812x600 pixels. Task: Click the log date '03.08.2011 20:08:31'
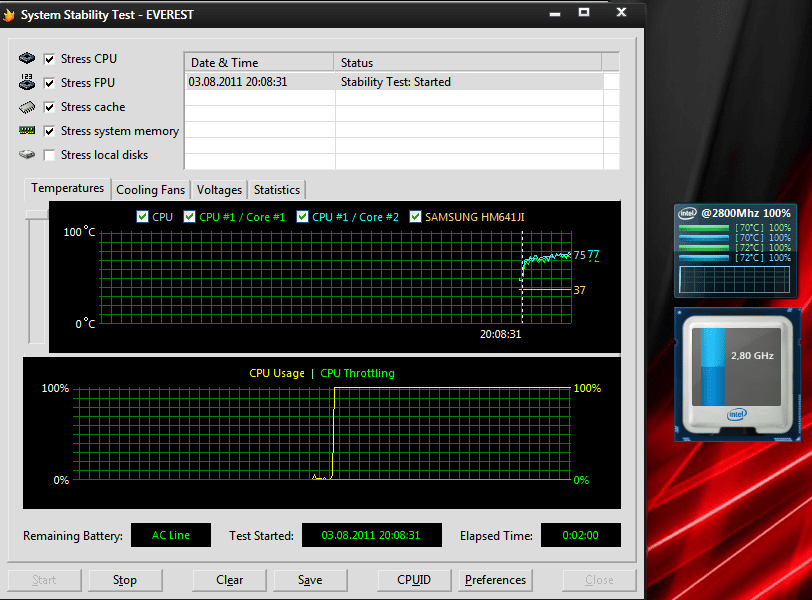point(238,82)
